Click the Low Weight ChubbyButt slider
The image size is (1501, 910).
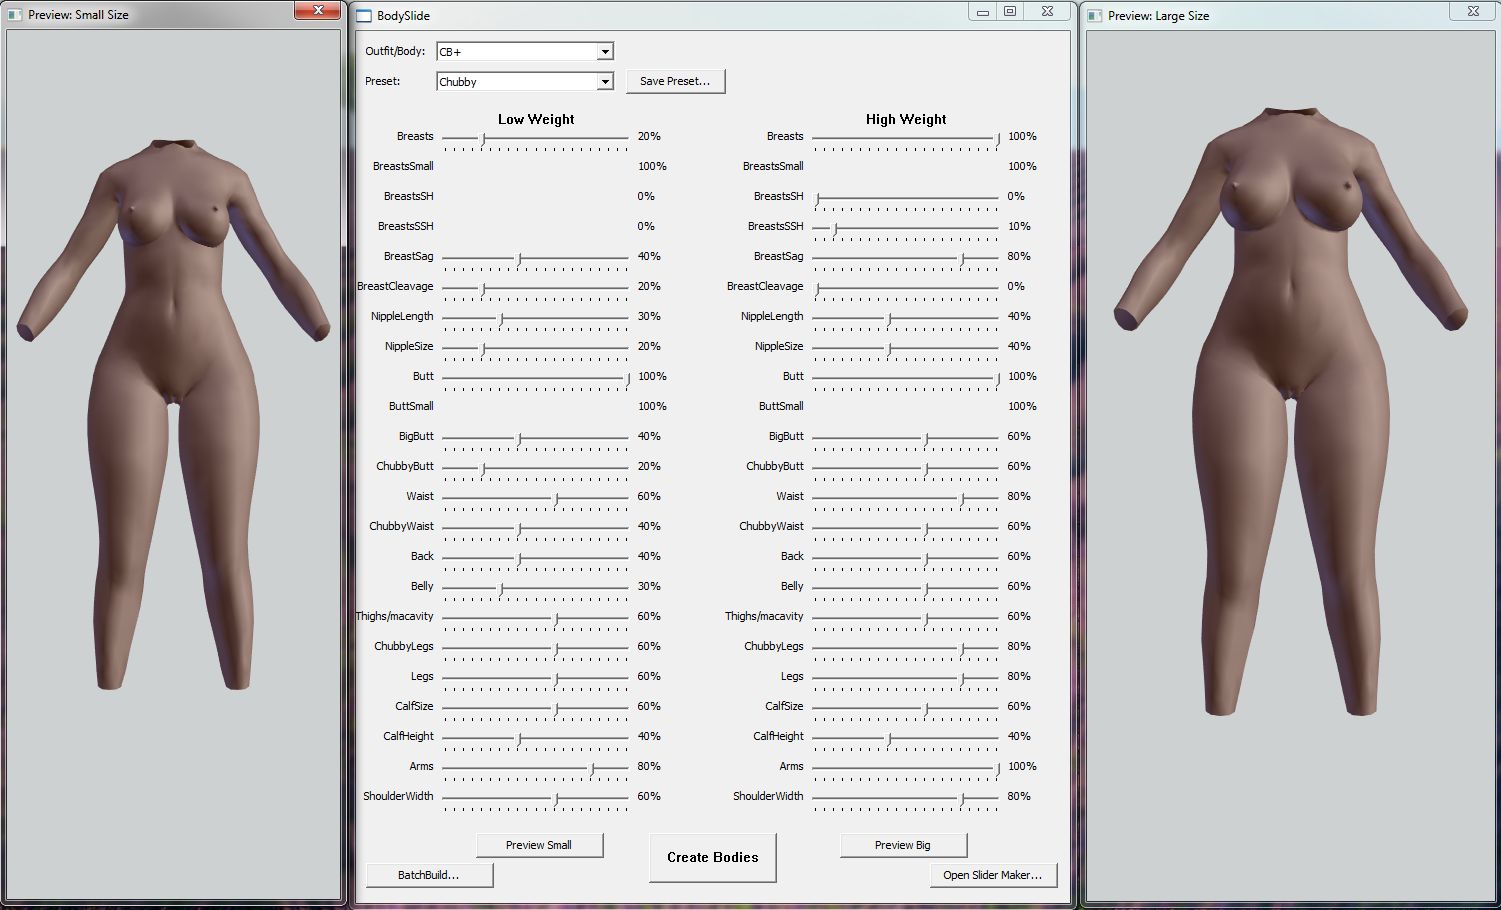(535, 471)
